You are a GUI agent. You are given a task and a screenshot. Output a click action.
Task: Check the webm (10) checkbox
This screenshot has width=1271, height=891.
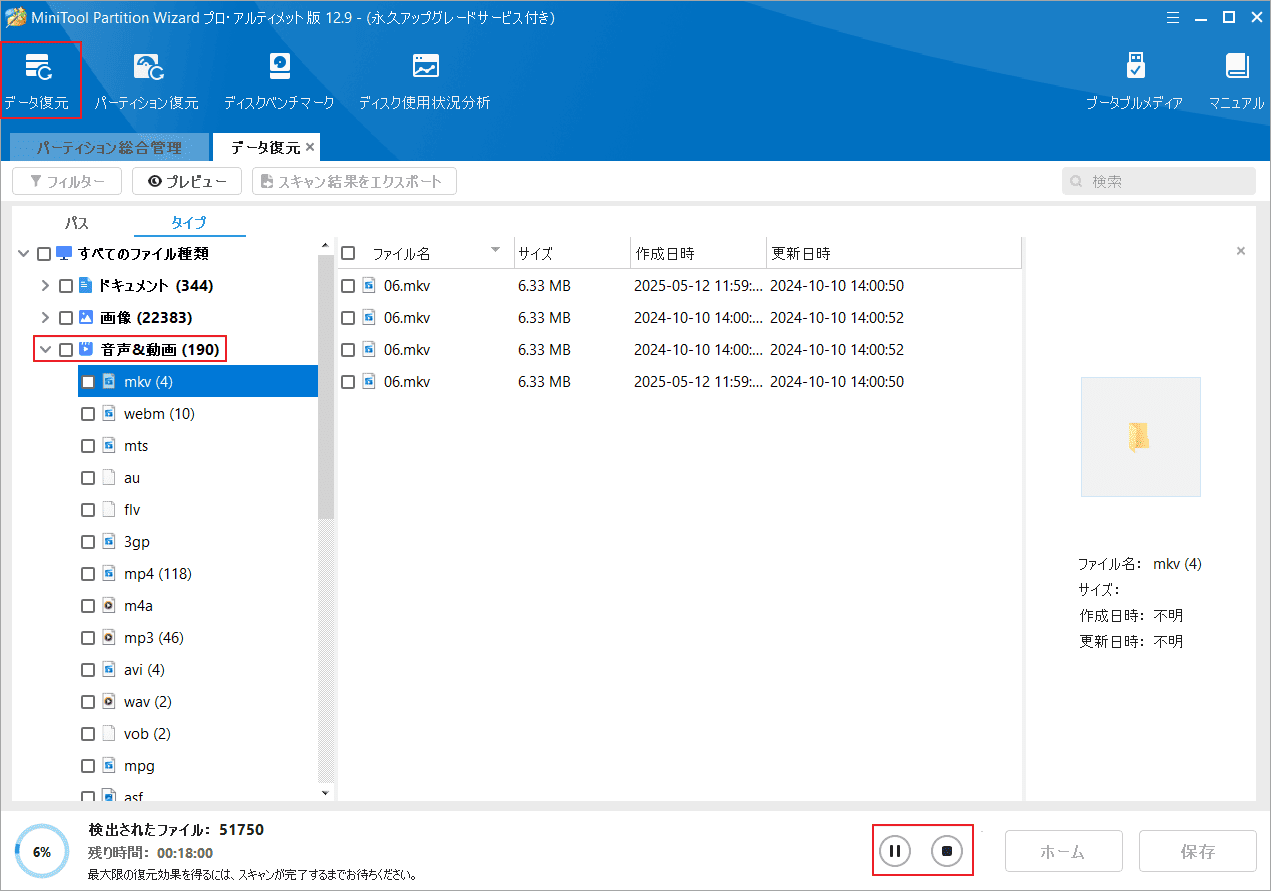(x=88, y=414)
